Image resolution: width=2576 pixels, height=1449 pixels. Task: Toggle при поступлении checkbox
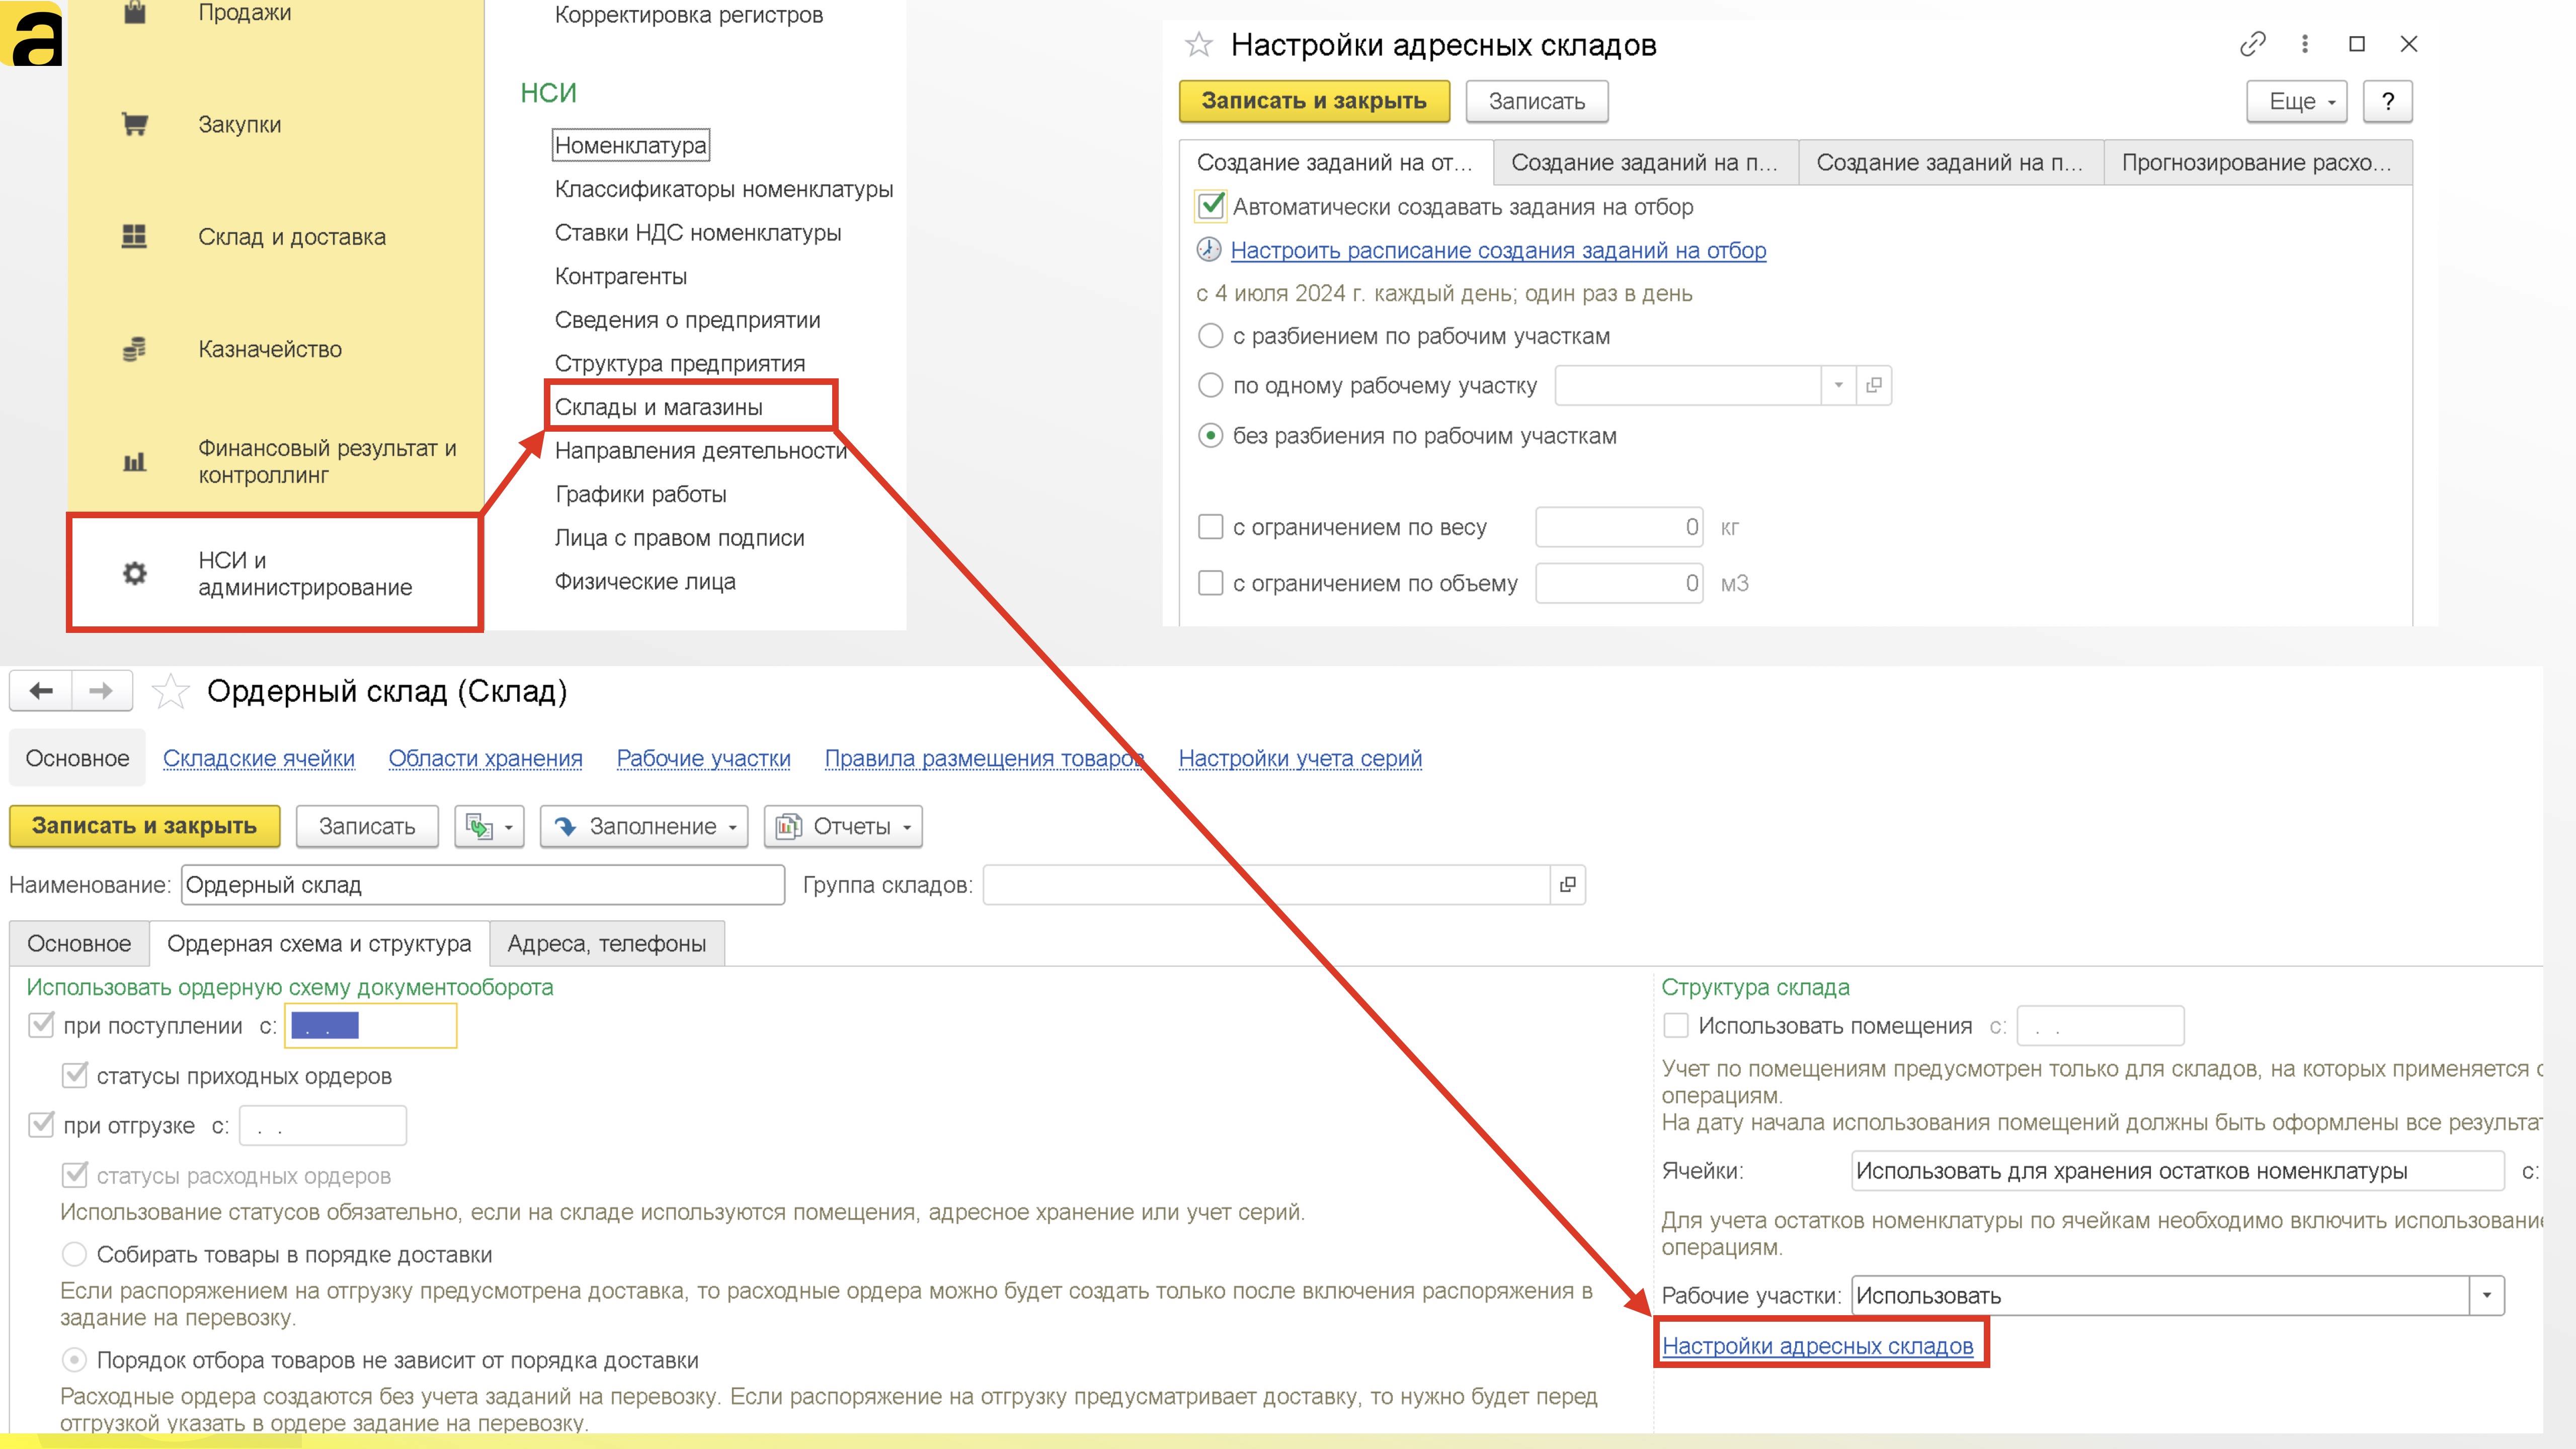[x=41, y=1025]
